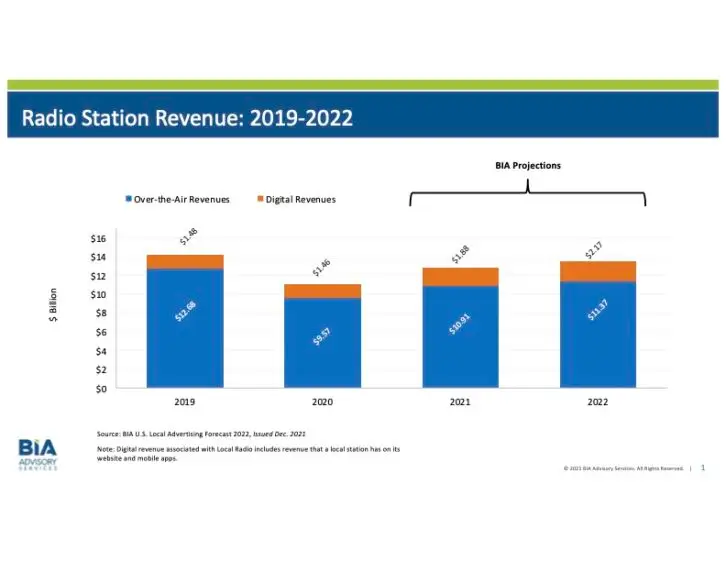Click the BIA Projections label
The height and width of the screenshot is (561, 726).
click(528, 165)
